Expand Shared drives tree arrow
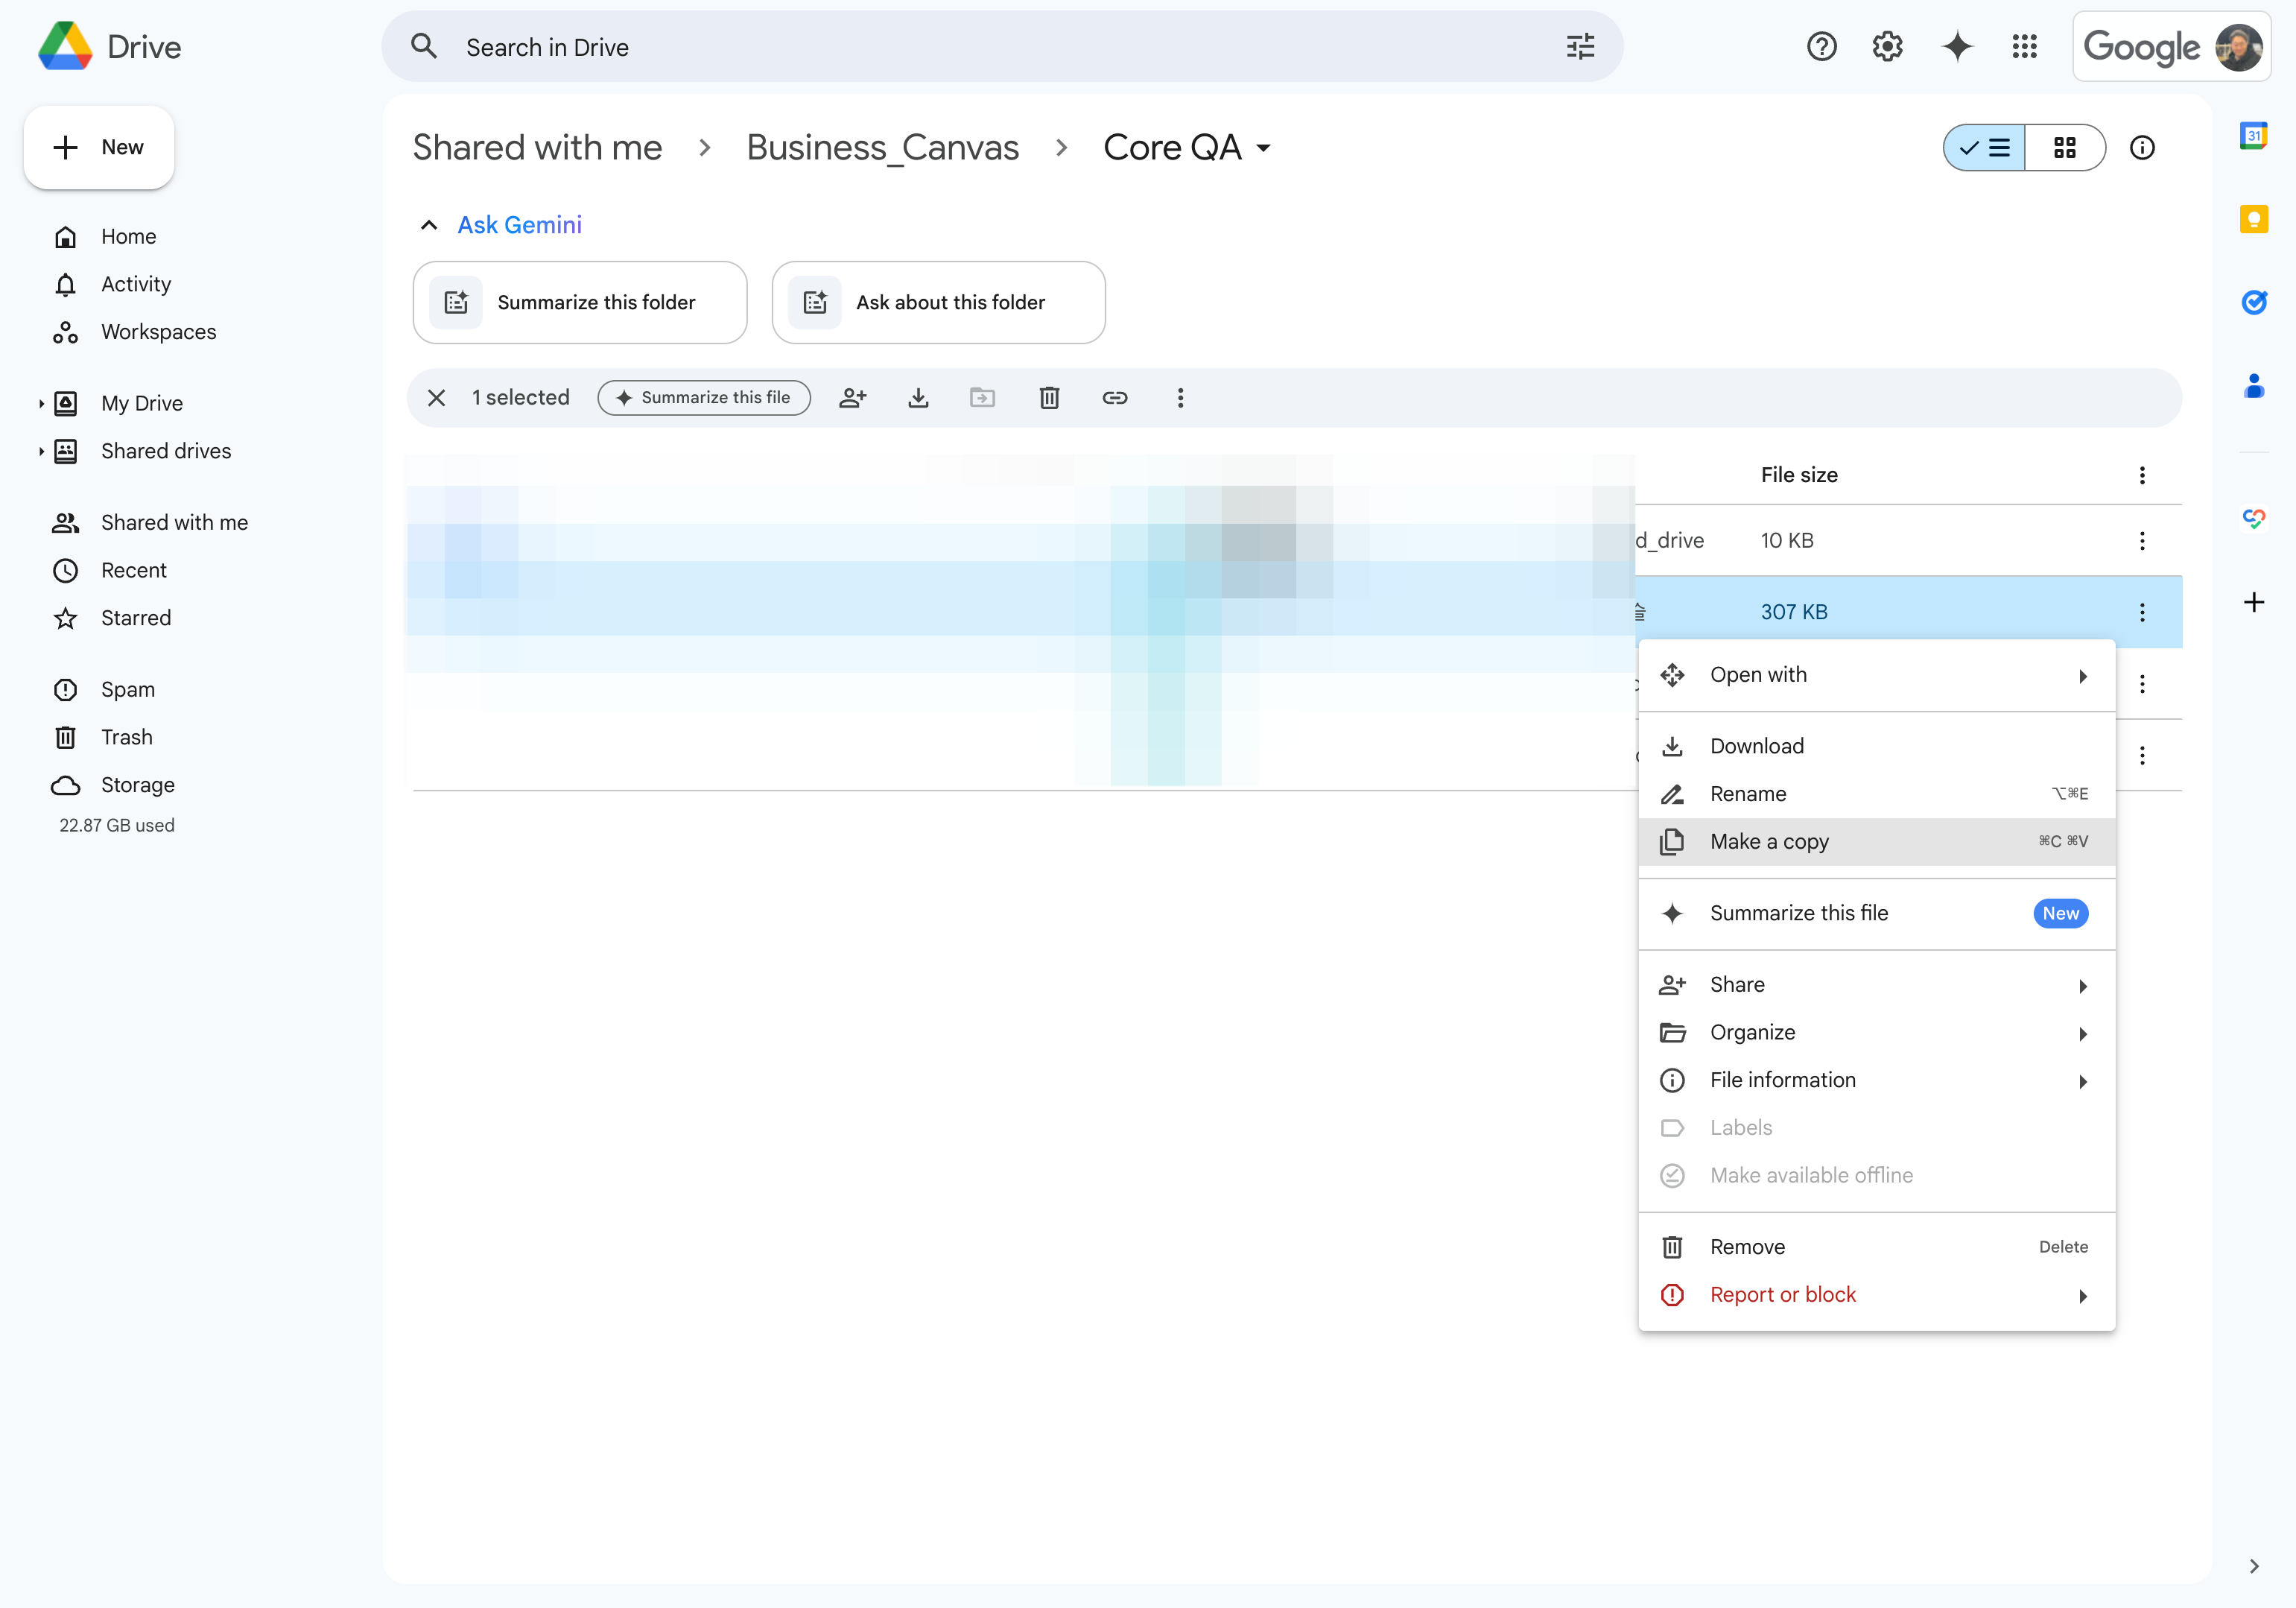Screen dimensions: 2296x1608 (x=41, y=451)
